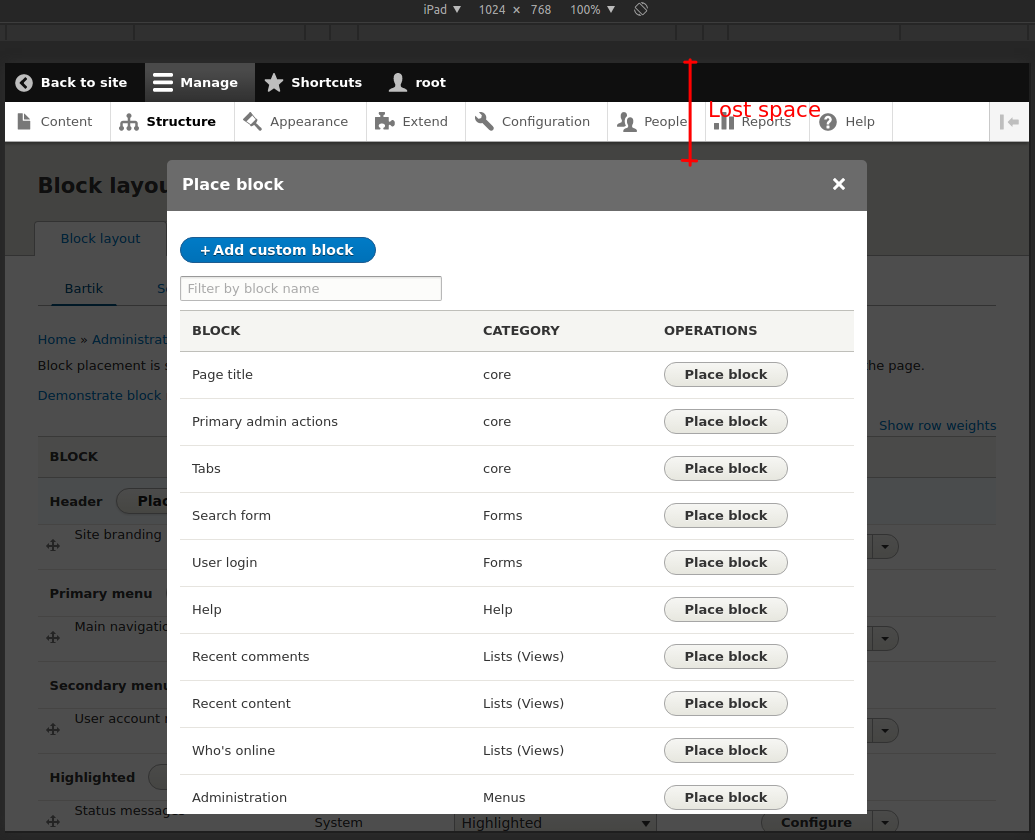Screen dimensions: 1035x840
Task: Click the Back to site arrow icon
Action: coord(24,82)
